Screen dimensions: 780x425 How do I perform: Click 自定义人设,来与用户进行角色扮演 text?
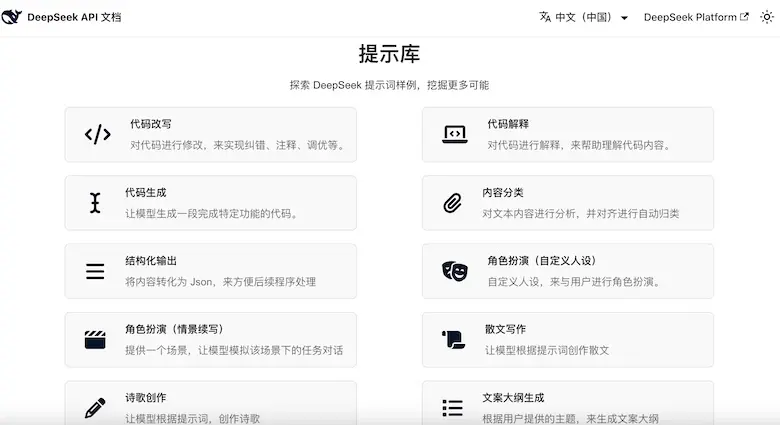click(574, 282)
